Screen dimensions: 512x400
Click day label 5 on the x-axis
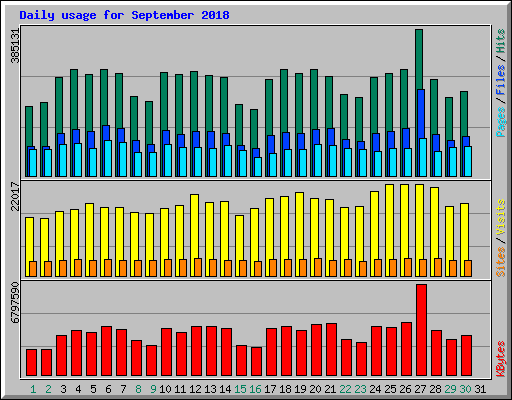pos(93,389)
